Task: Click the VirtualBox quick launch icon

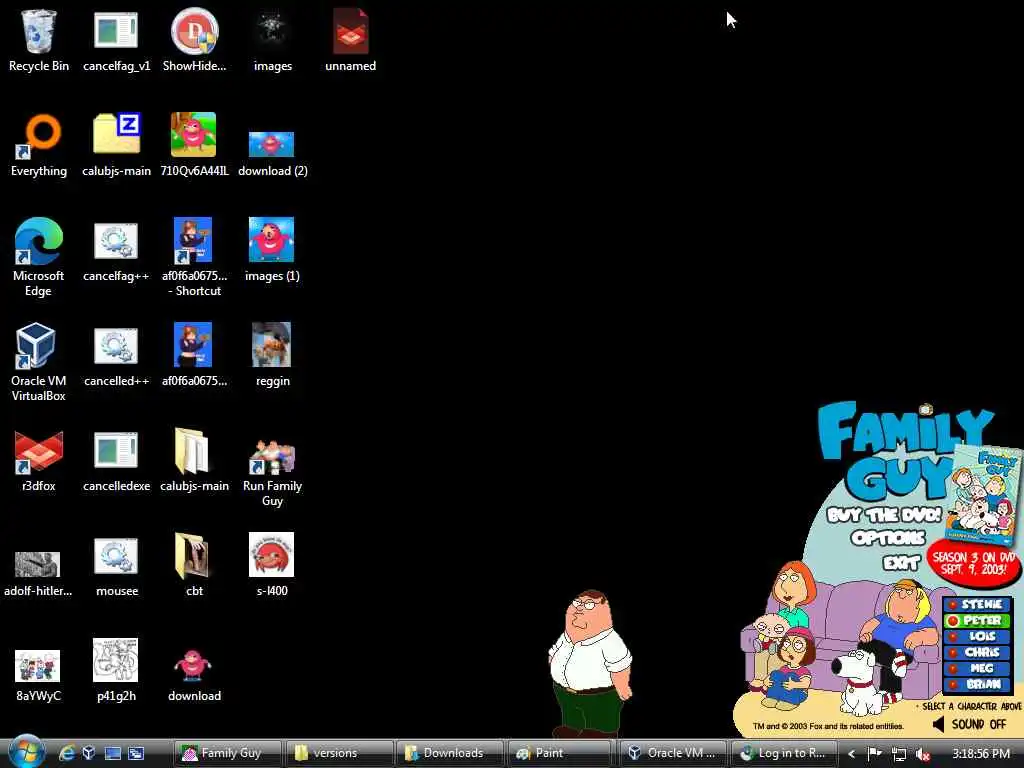Action: 89,753
